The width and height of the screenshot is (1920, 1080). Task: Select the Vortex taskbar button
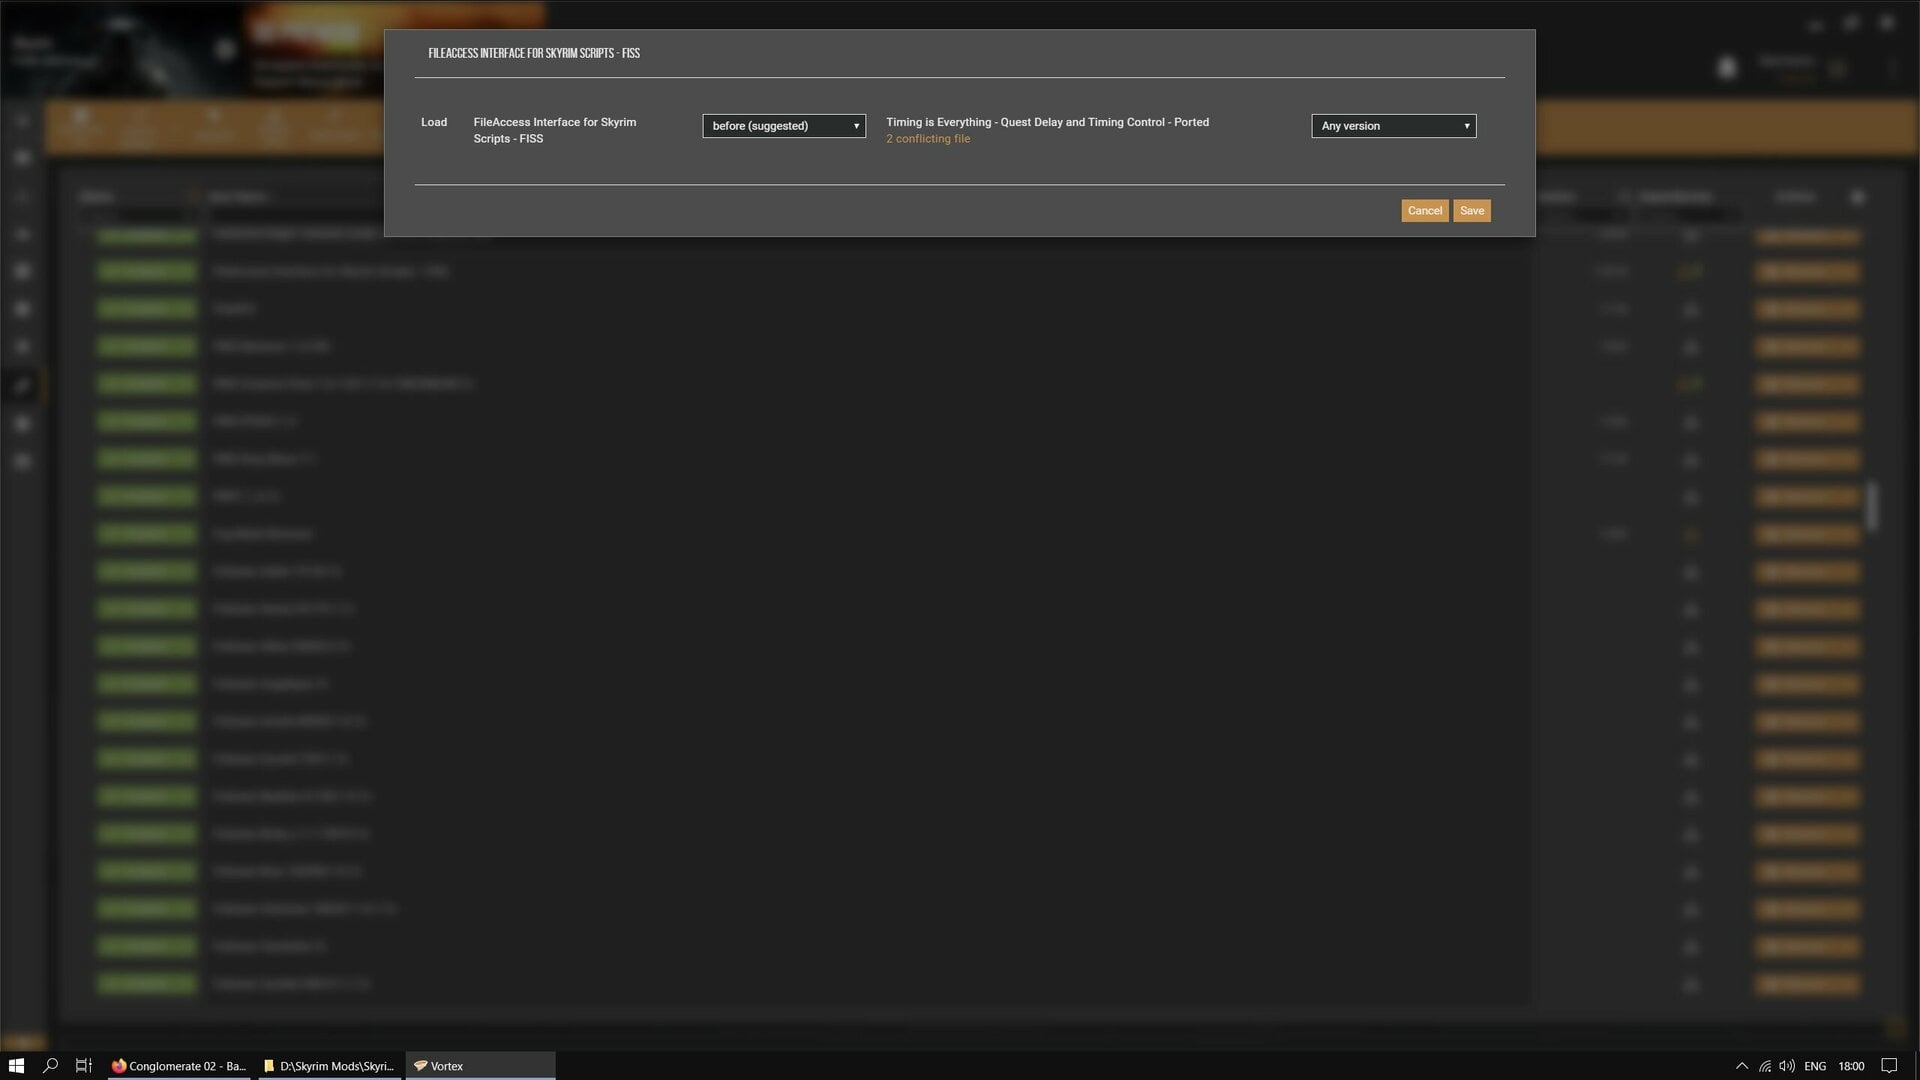tap(480, 1066)
